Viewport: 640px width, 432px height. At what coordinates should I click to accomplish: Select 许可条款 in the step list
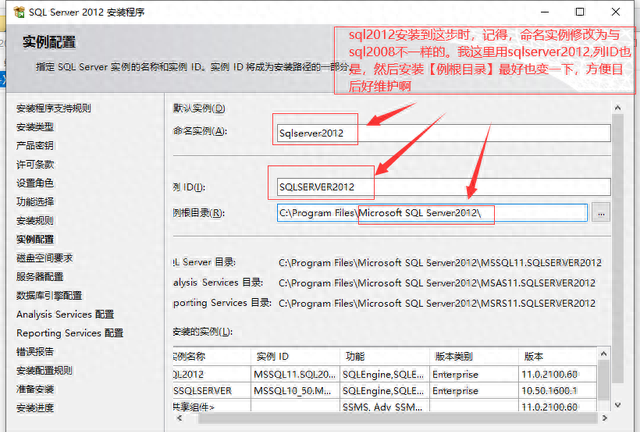[x=35, y=164]
